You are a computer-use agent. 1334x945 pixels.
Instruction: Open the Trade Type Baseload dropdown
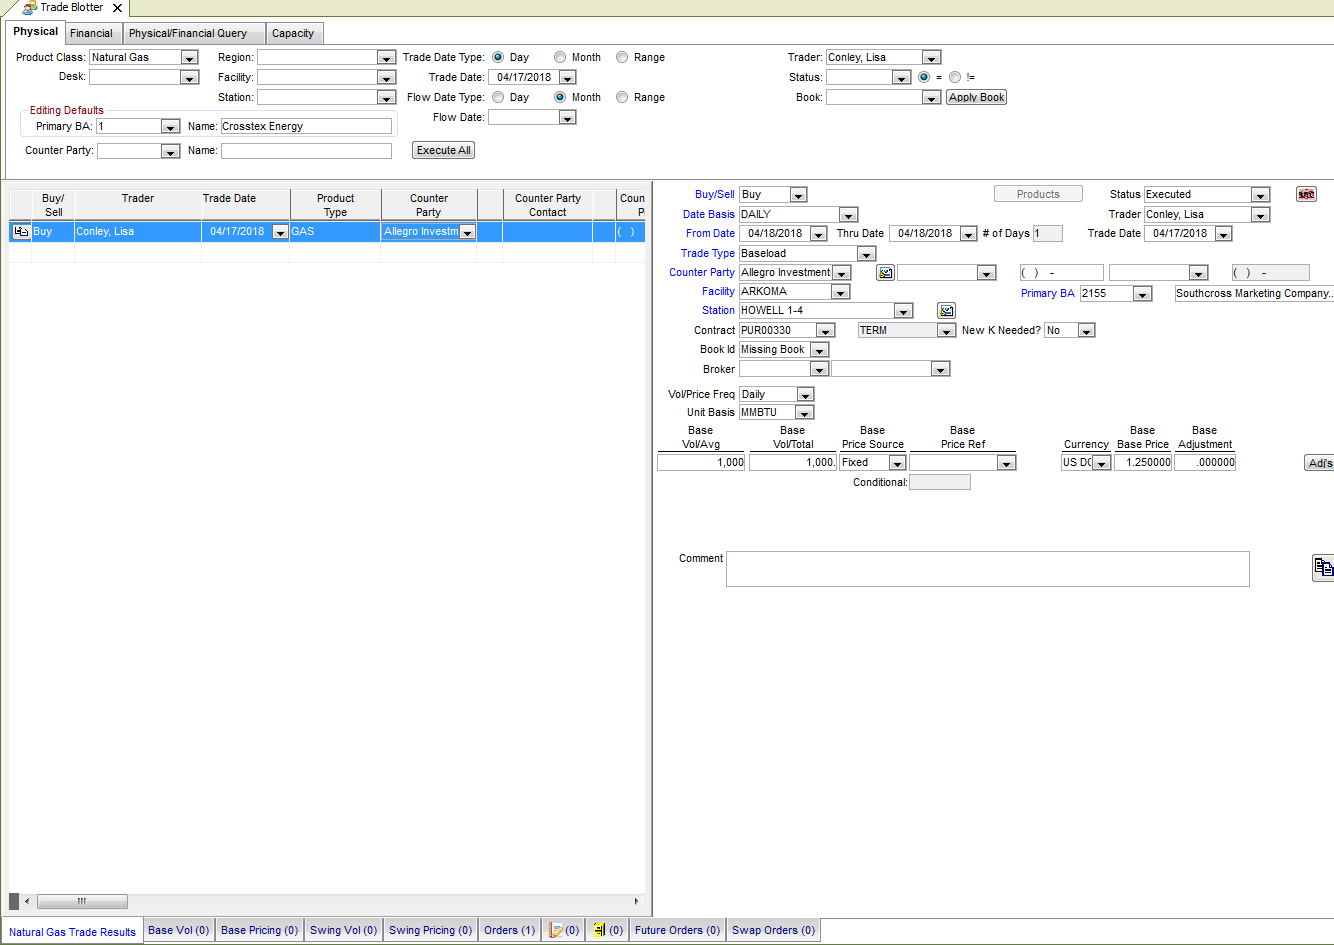[866, 254]
